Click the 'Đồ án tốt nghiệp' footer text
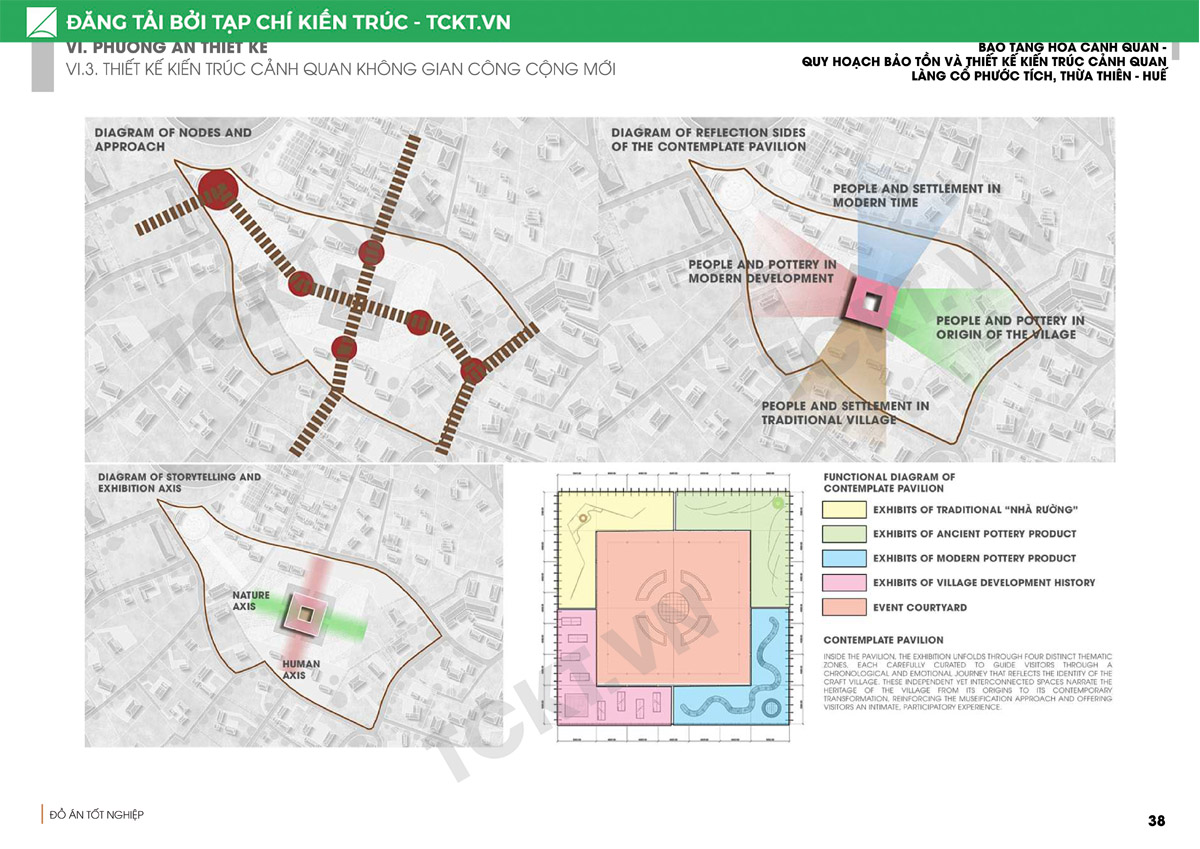Image resolution: width=1200 pixels, height=849 pixels. (97, 815)
